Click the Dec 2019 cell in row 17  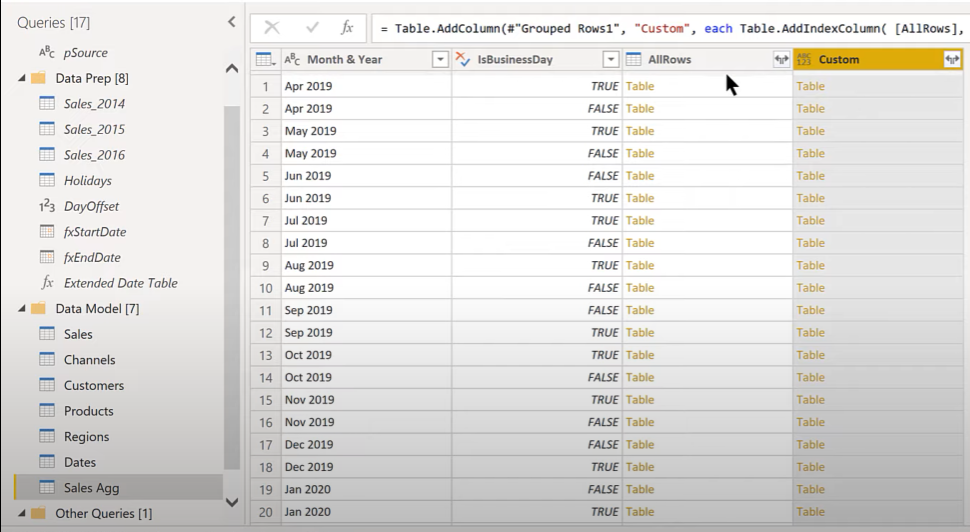(x=366, y=444)
